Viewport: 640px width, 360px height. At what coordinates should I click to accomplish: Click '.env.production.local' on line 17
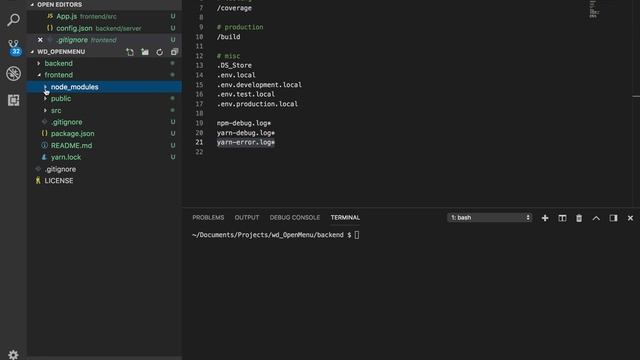coord(257,104)
